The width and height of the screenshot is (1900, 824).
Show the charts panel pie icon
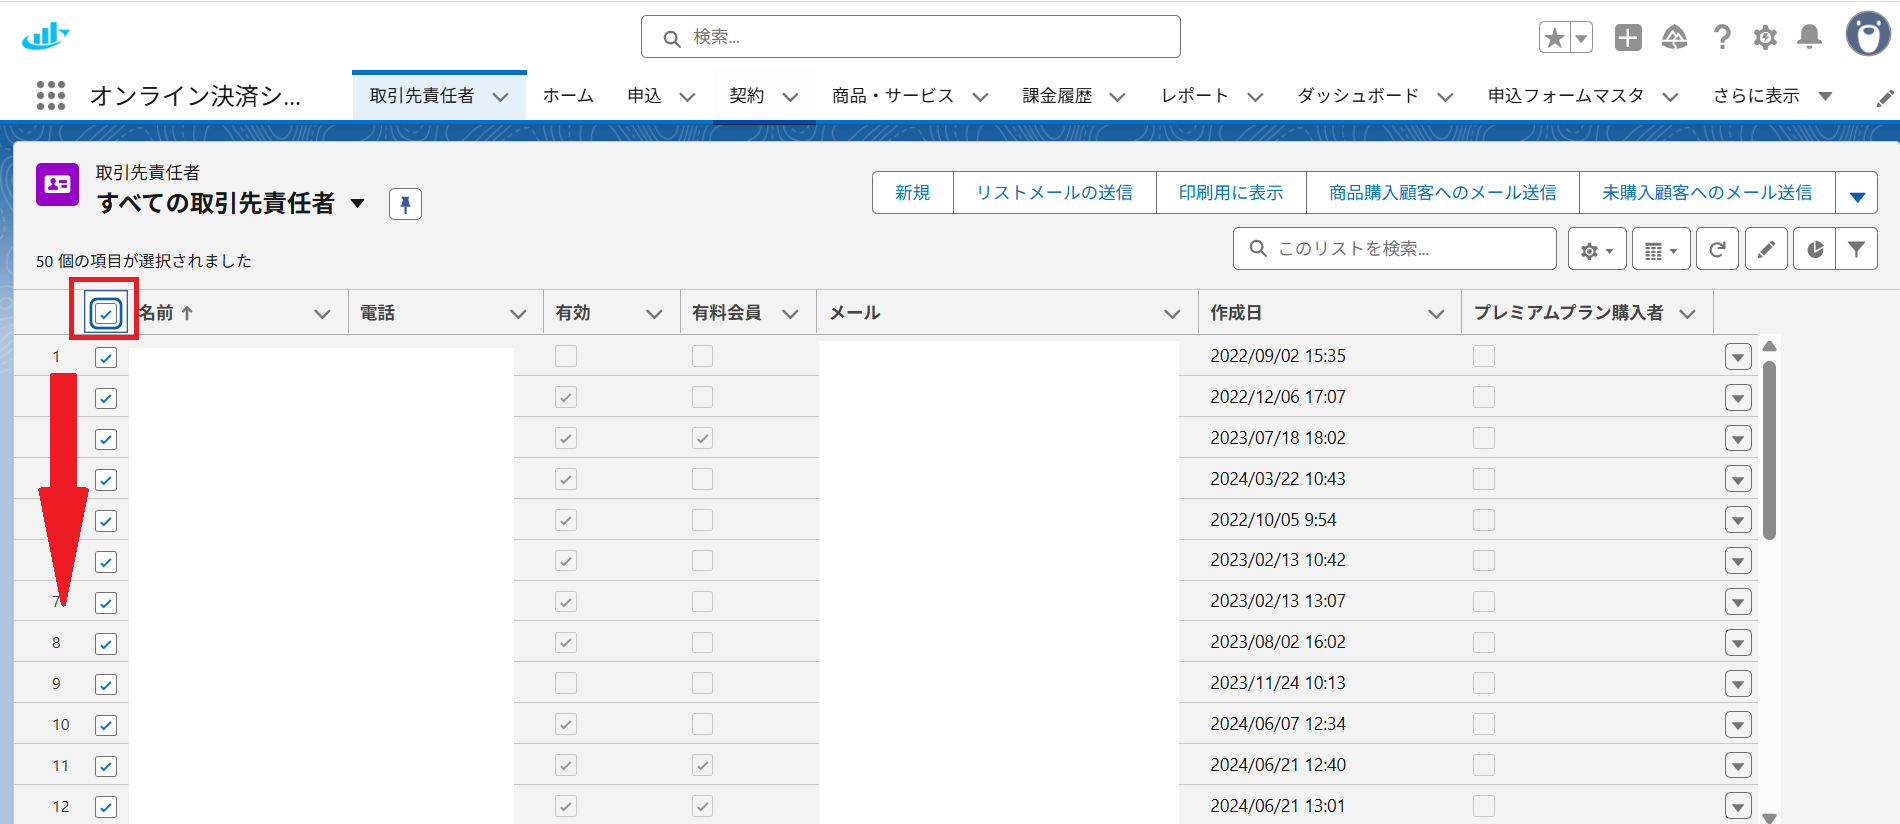1815,249
